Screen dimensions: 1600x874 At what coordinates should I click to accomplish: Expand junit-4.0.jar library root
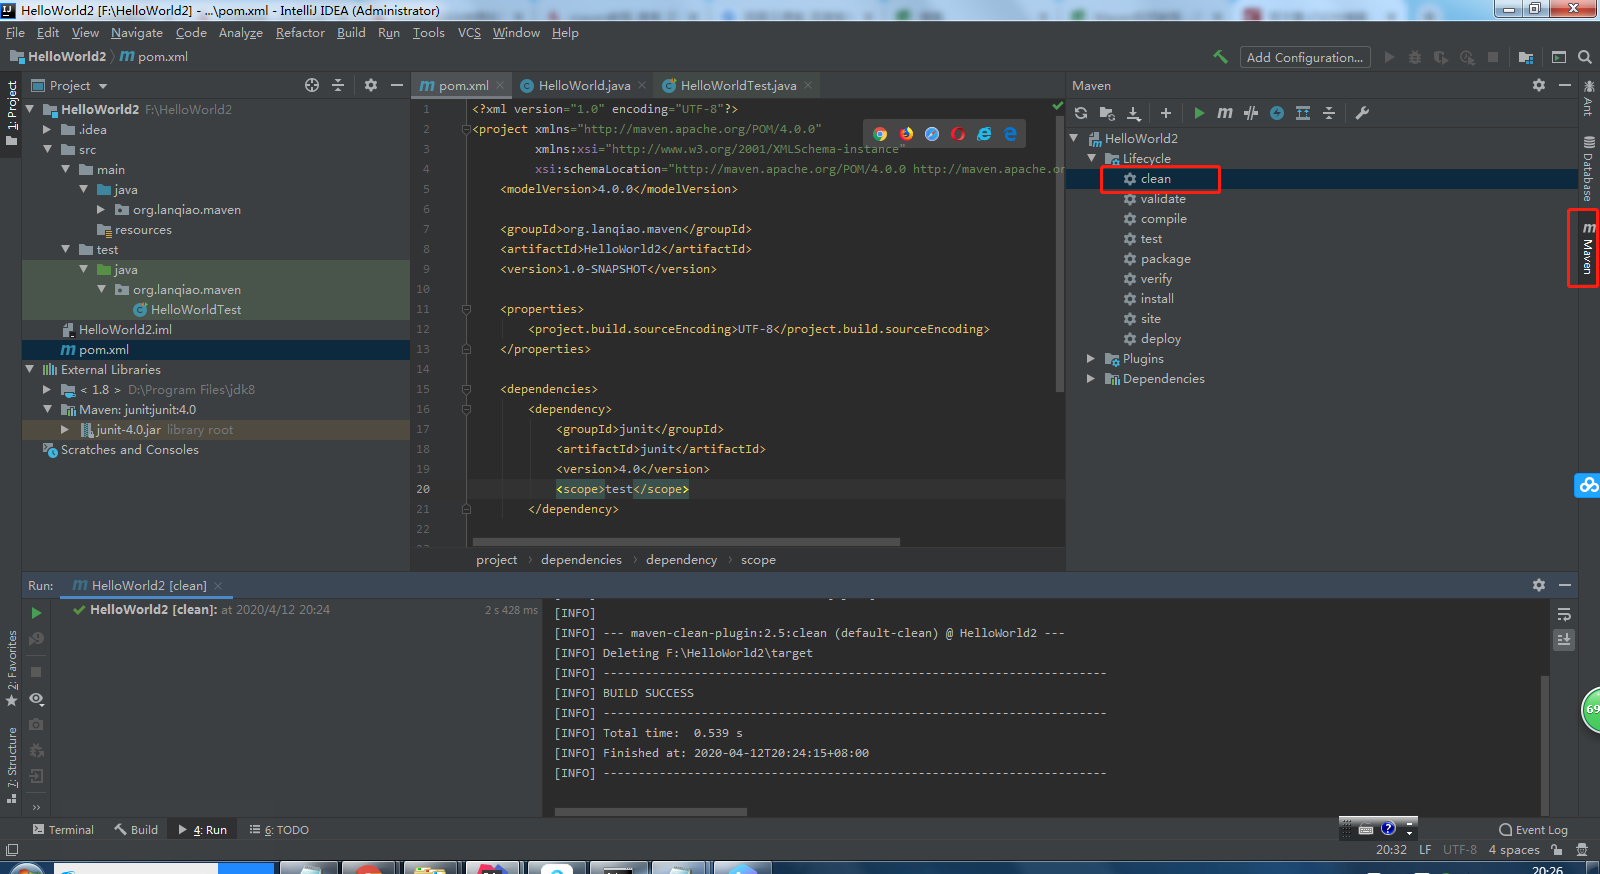[65, 429]
